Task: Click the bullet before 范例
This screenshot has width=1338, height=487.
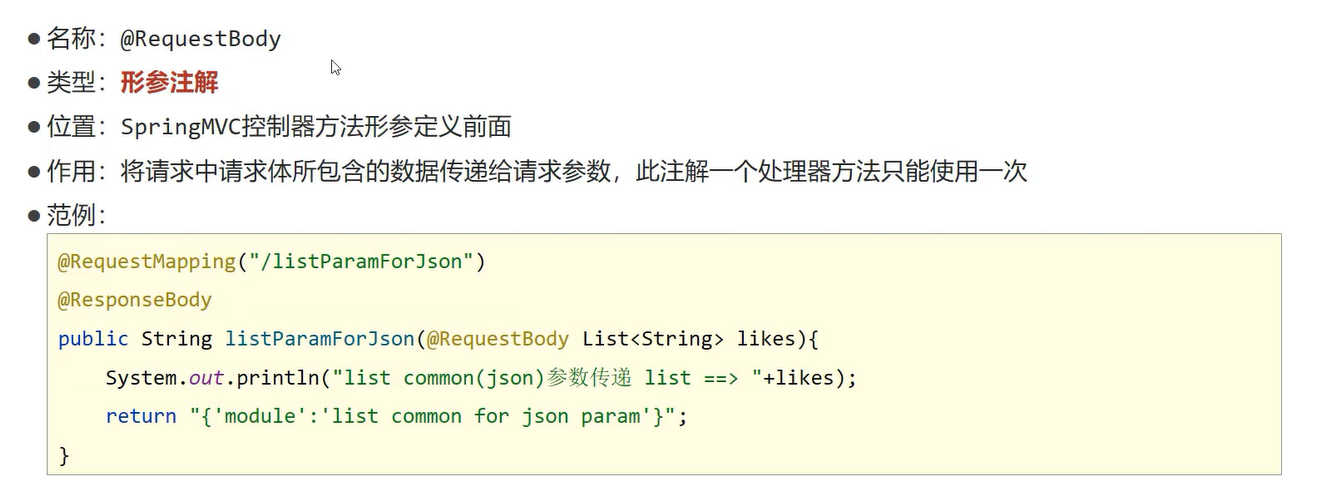Action: pyautogui.click(x=34, y=215)
